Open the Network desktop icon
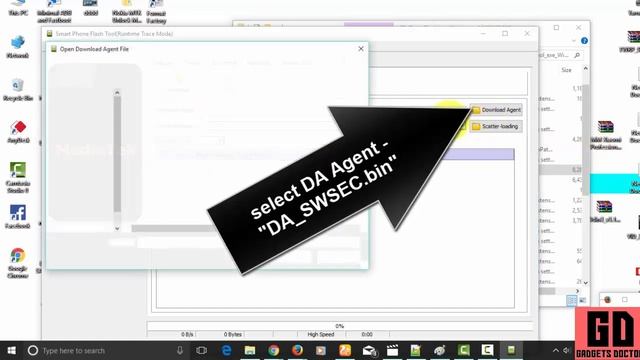 18,47
